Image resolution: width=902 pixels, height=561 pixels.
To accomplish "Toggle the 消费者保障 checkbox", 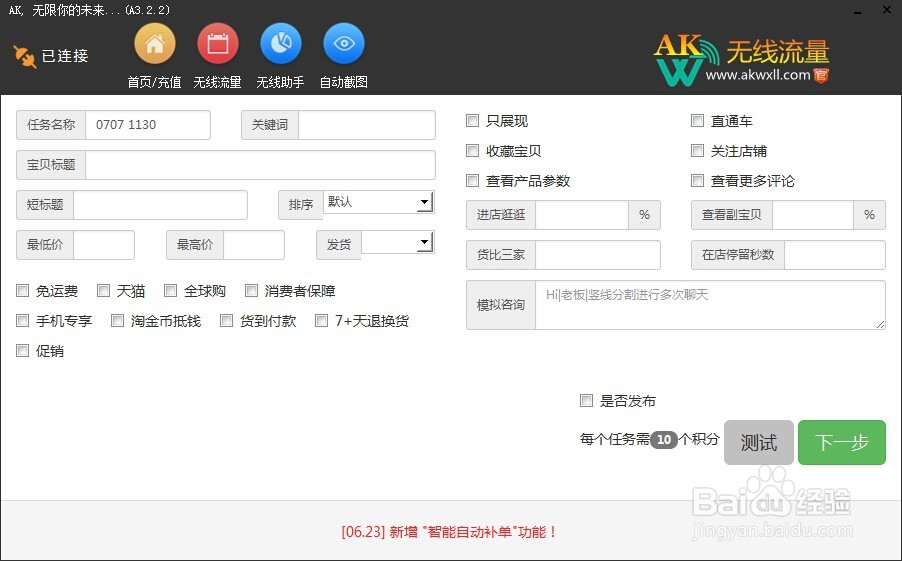I will (x=251, y=291).
